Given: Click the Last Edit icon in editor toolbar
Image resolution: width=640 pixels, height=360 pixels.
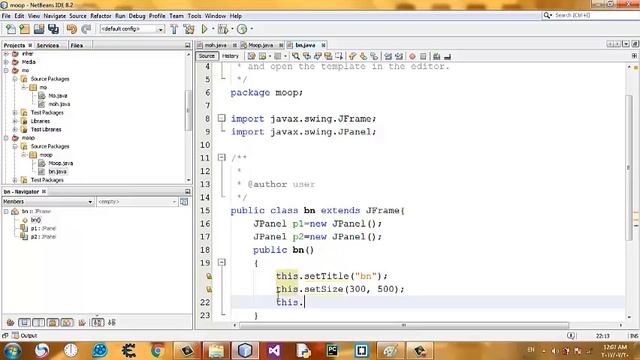Looking at the screenshot, I should 251,56.
